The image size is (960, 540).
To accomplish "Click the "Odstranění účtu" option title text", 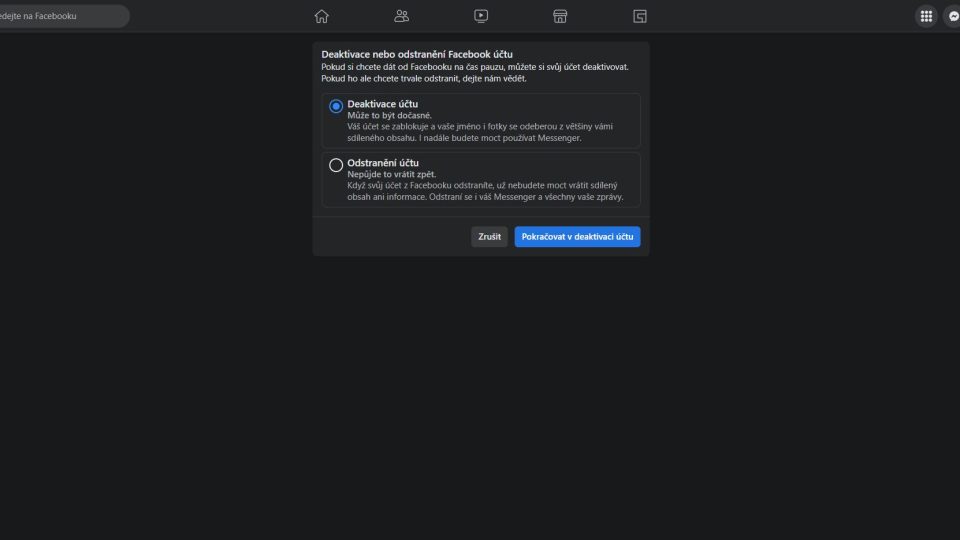I will coord(382,162).
